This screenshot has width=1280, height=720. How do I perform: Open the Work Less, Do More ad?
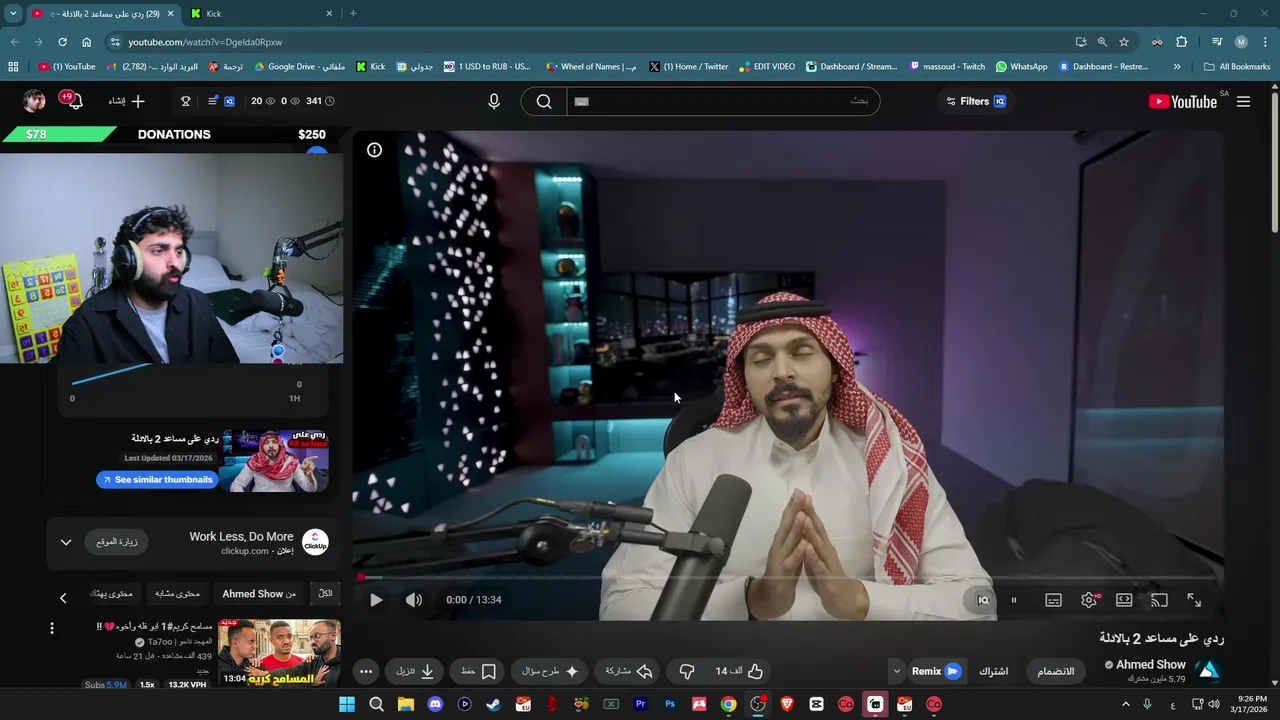241,537
